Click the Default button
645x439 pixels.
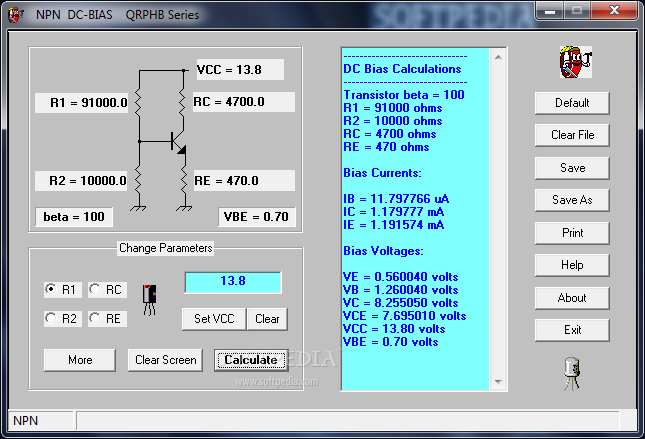(x=572, y=103)
